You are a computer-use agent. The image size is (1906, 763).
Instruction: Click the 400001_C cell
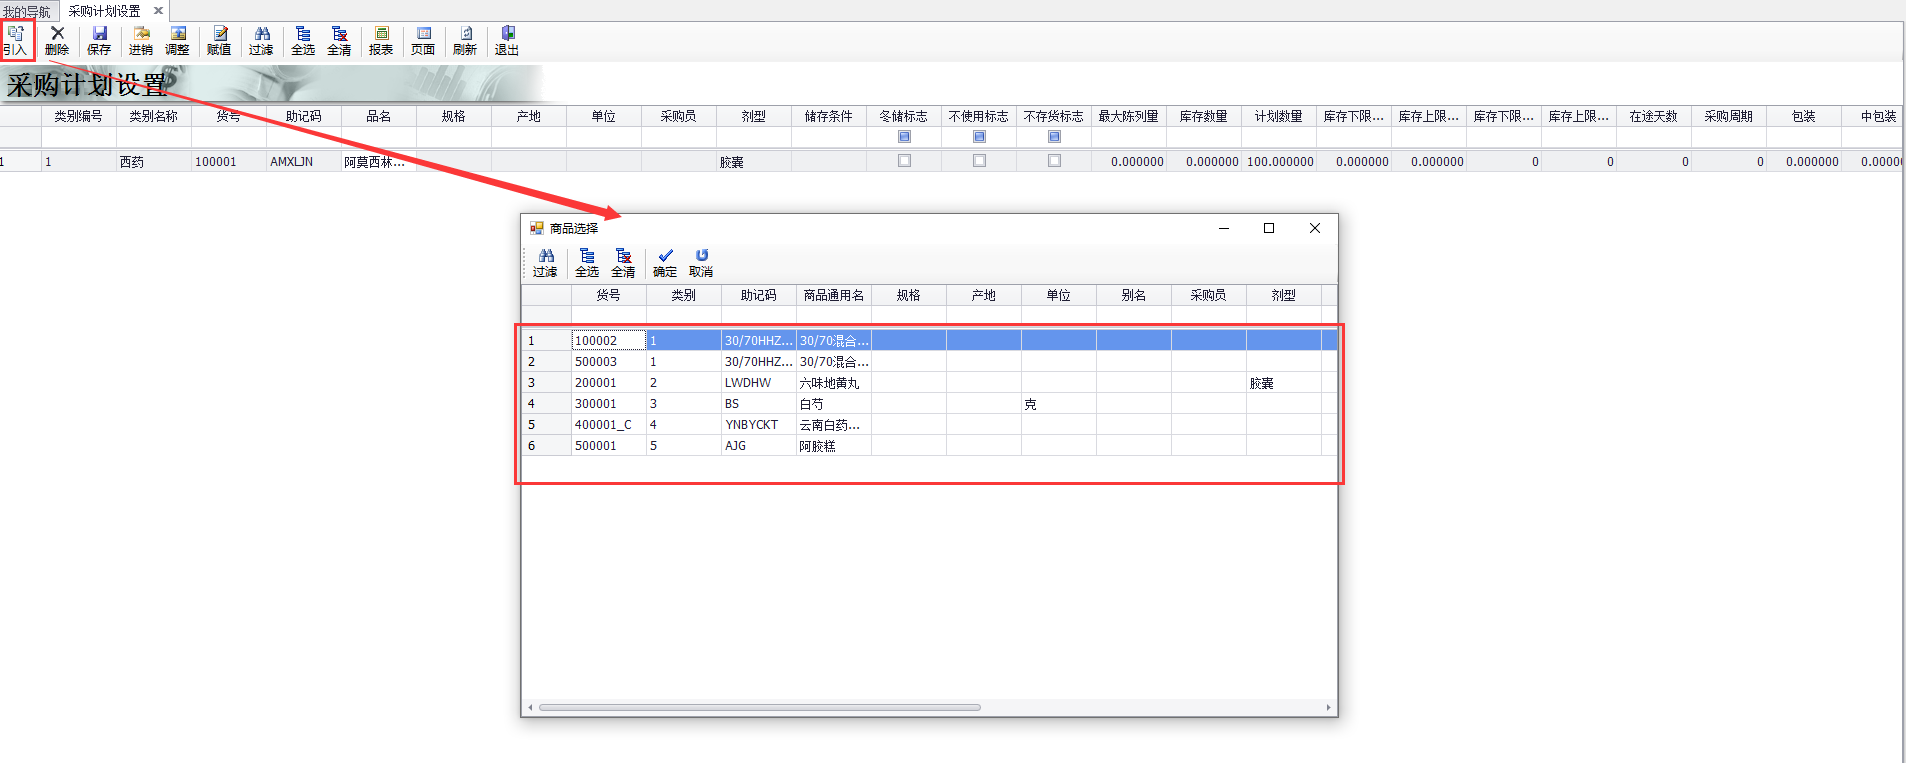[x=608, y=425]
